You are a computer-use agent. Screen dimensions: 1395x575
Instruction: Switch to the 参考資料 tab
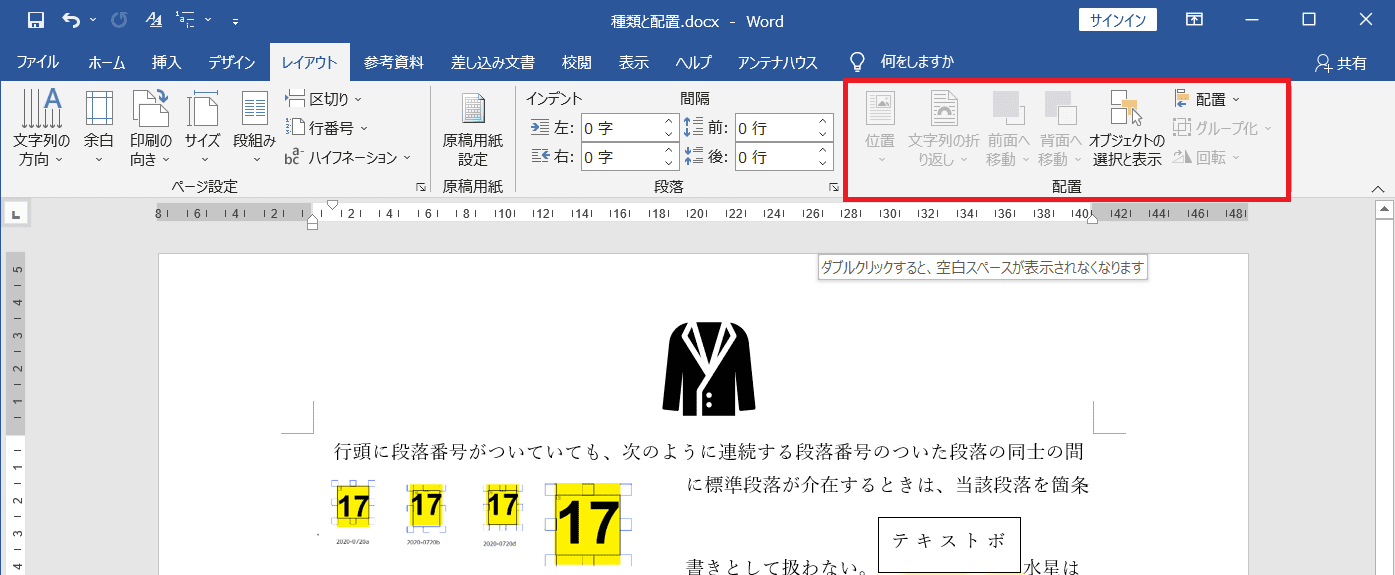[393, 62]
